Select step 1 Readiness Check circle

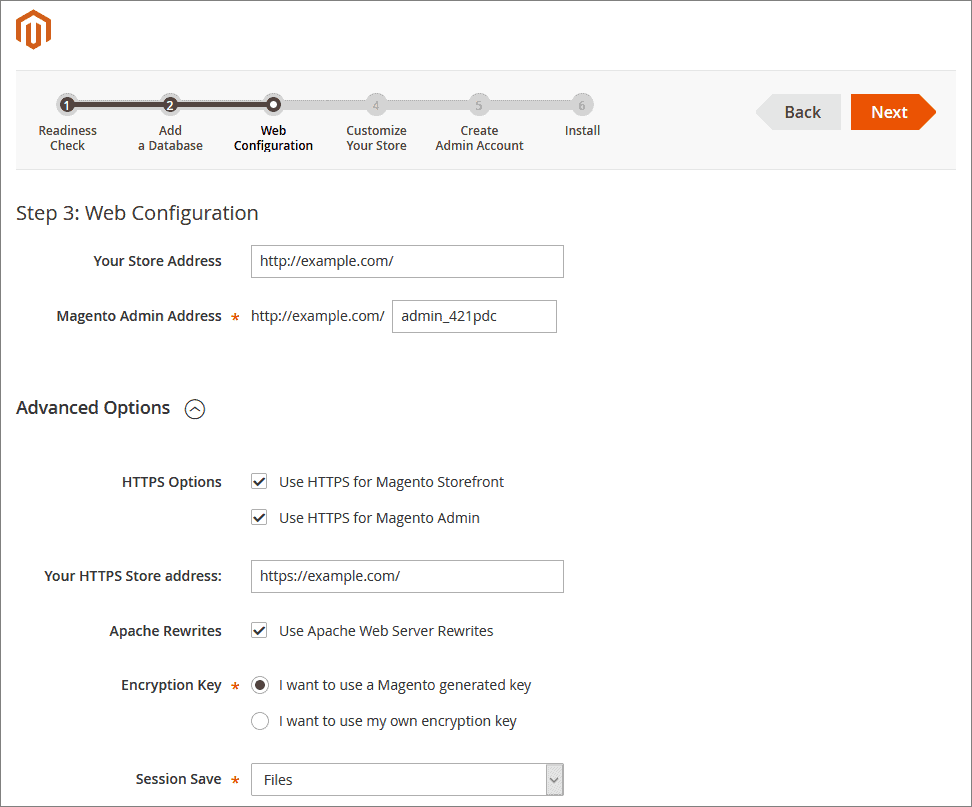[67, 105]
